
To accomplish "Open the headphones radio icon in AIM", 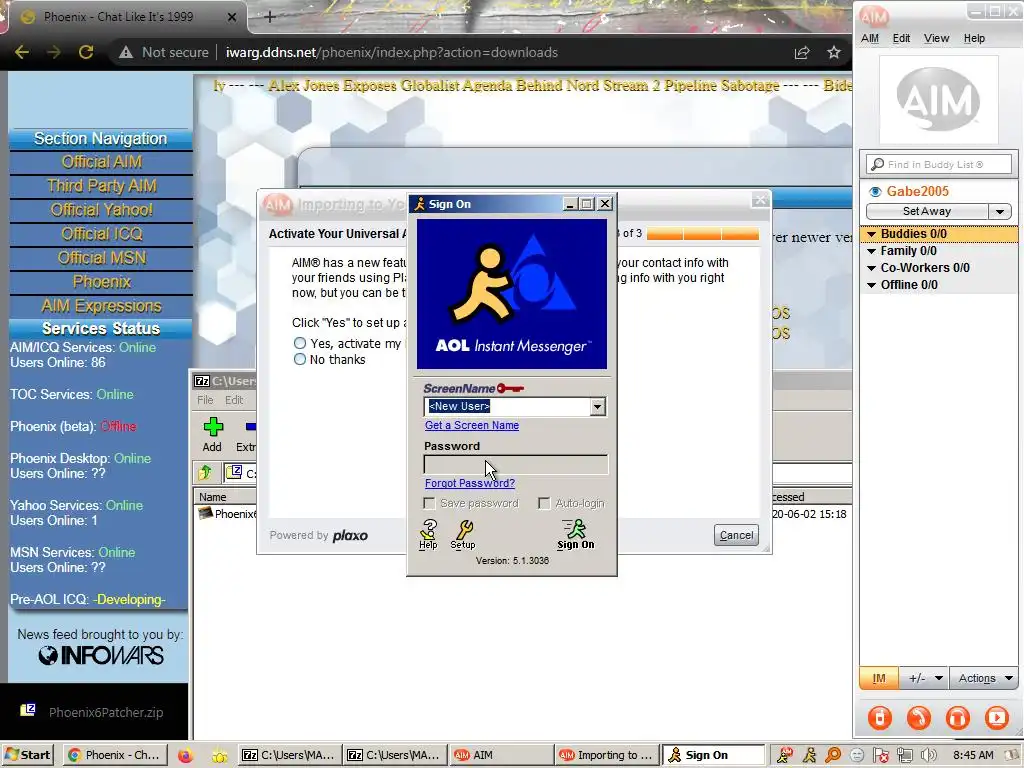I will pyautogui.click(x=957, y=717).
